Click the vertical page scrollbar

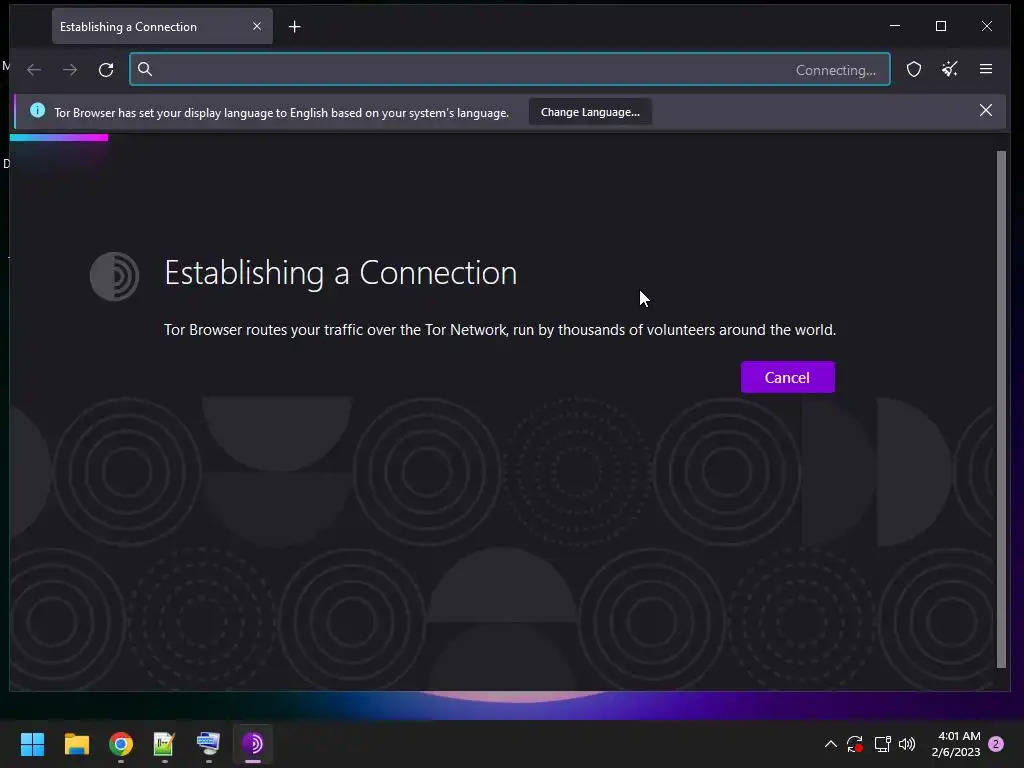(1001, 409)
